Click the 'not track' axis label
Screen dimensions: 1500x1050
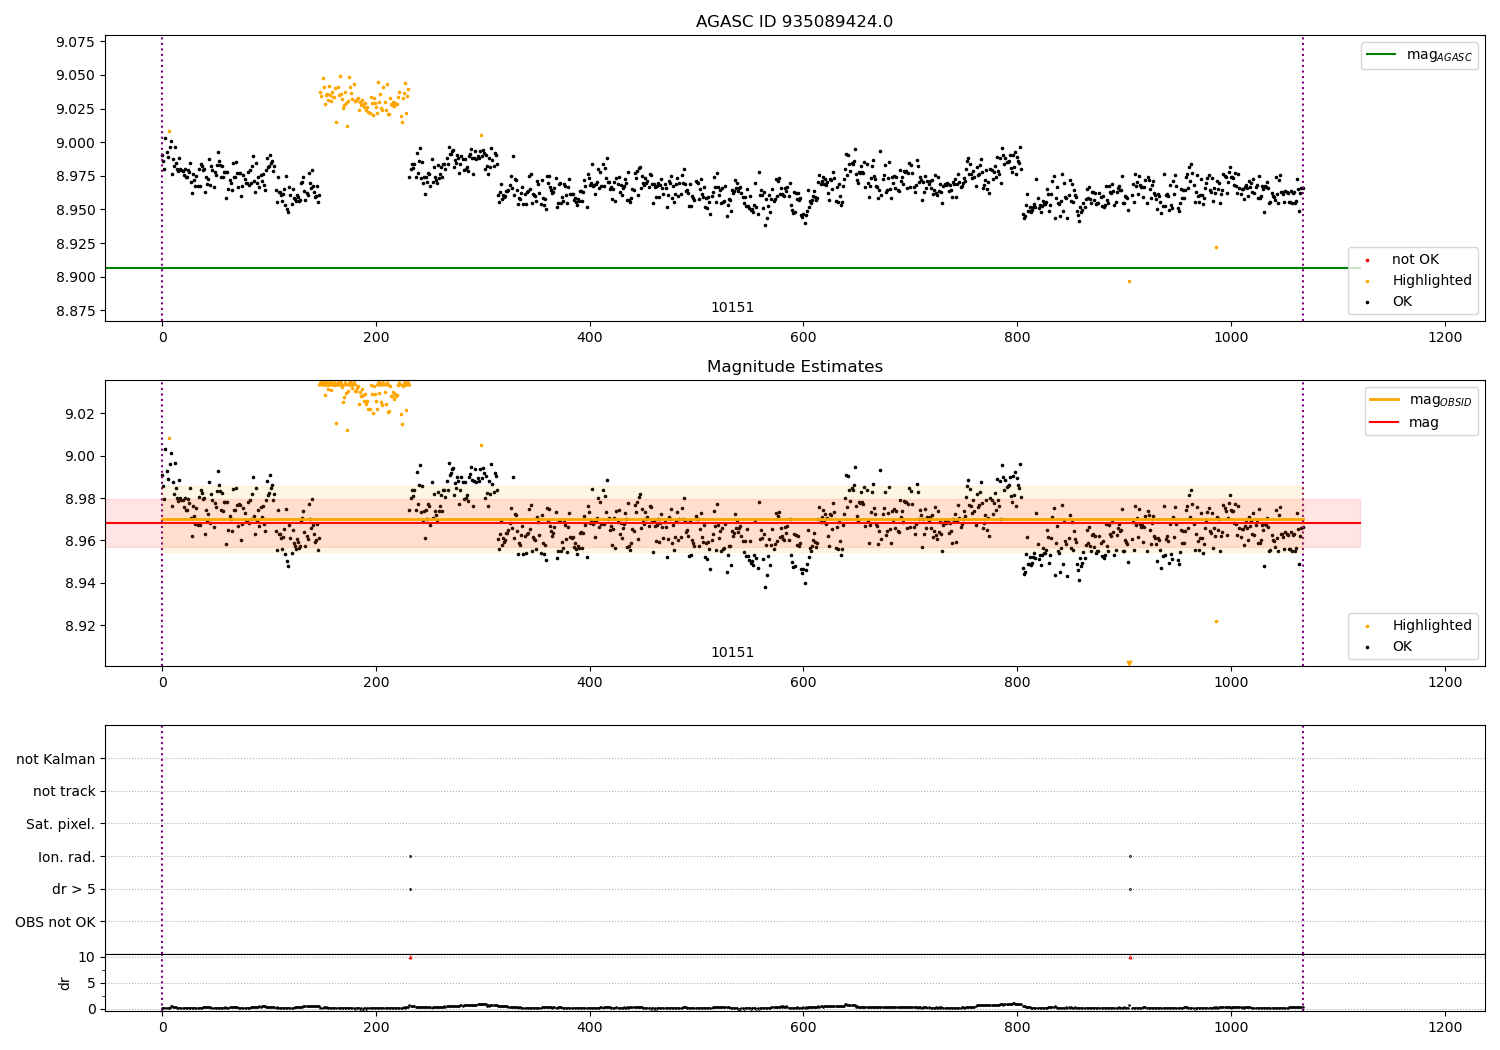(64, 791)
